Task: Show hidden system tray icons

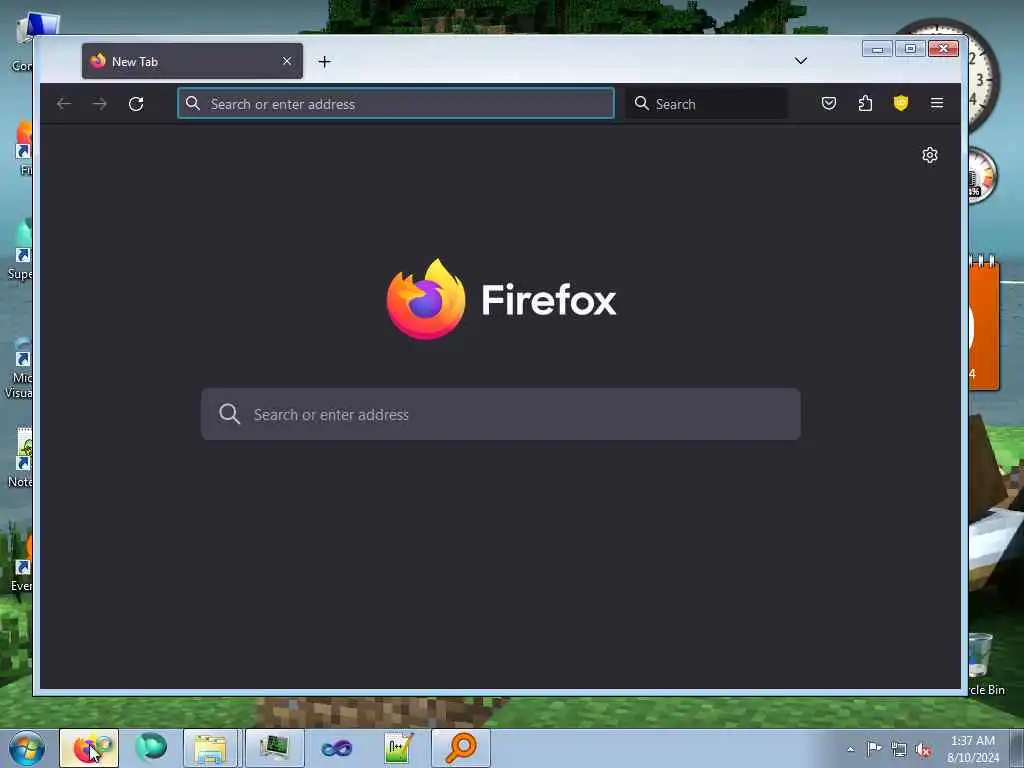Action: coord(850,749)
